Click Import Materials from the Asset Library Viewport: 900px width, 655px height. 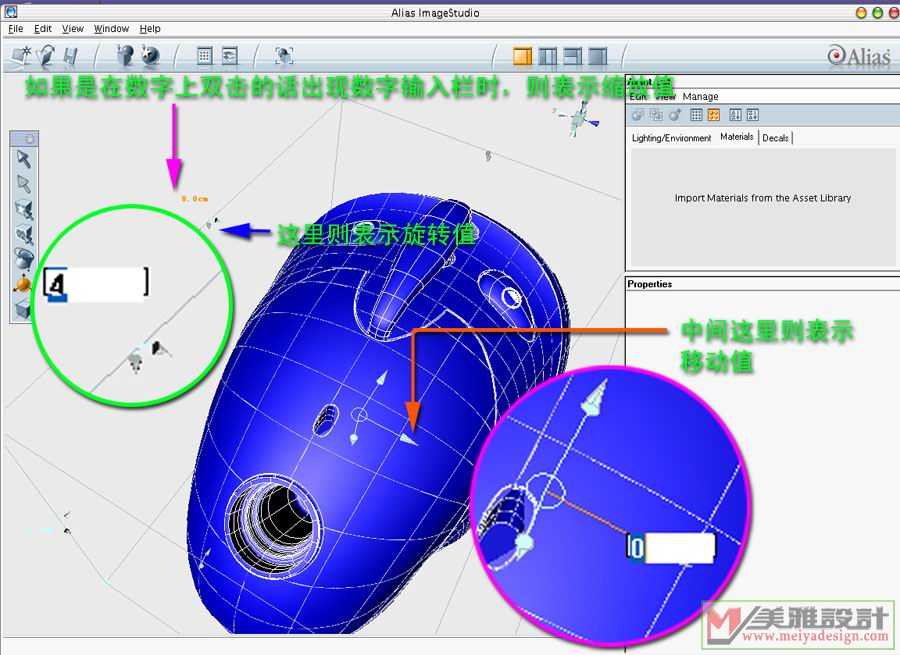tap(762, 198)
